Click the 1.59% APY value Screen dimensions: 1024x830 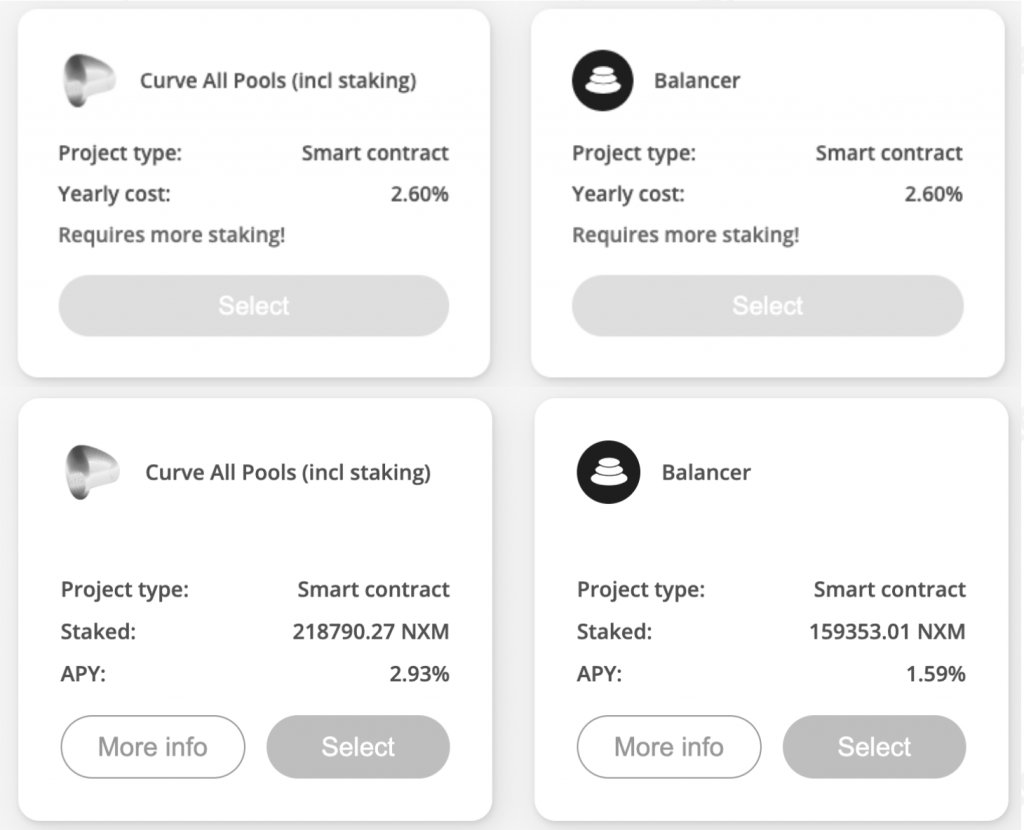(x=935, y=674)
